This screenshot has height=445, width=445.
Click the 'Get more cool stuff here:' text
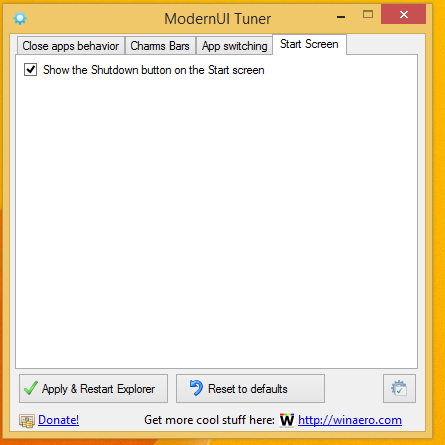[x=209, y=420]
